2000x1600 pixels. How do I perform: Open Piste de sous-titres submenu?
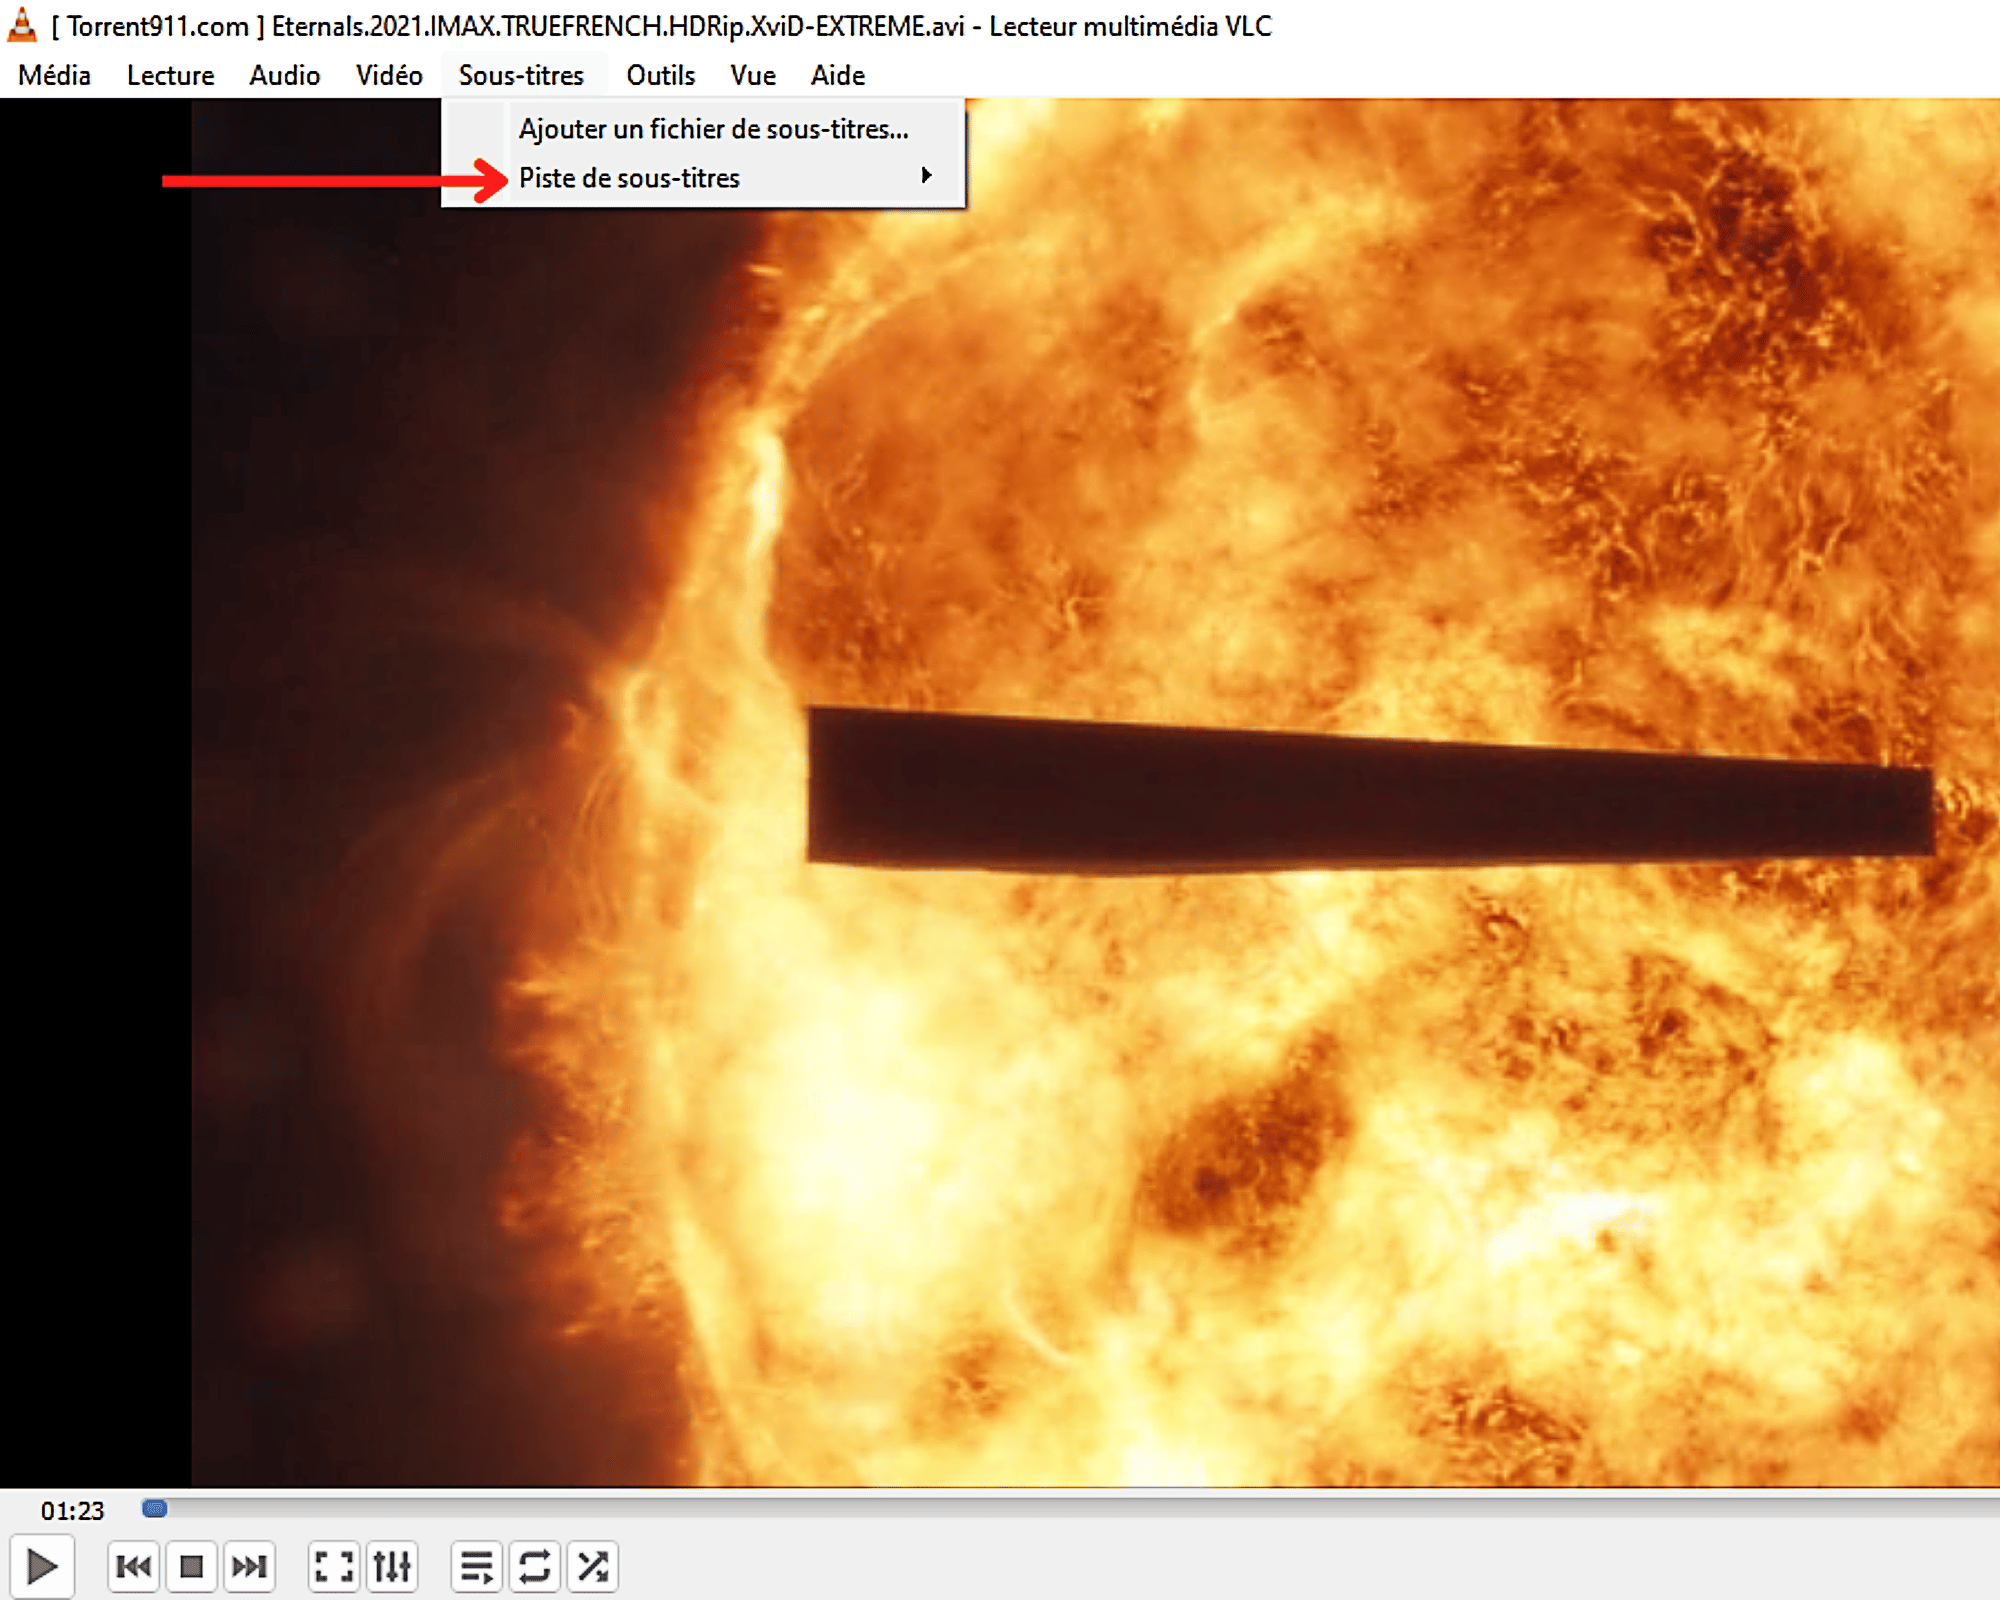pyautogui.click(x=704, y=178)
